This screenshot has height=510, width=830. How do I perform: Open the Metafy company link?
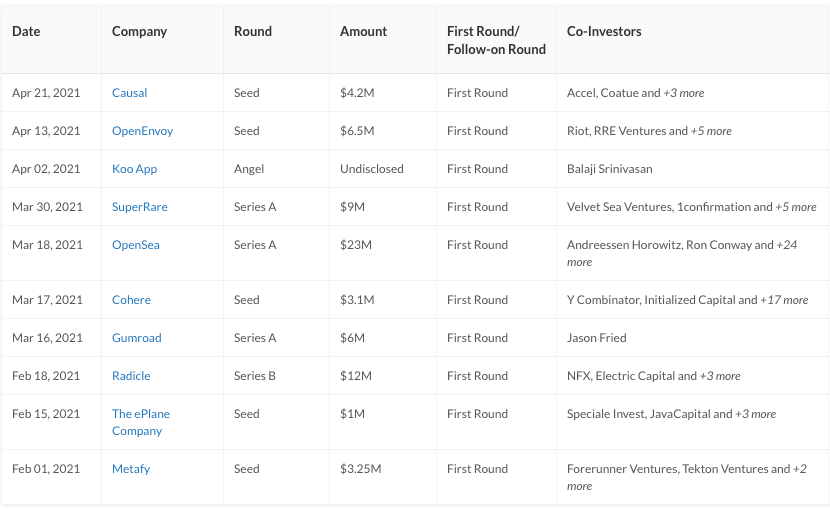click(131, 469)
